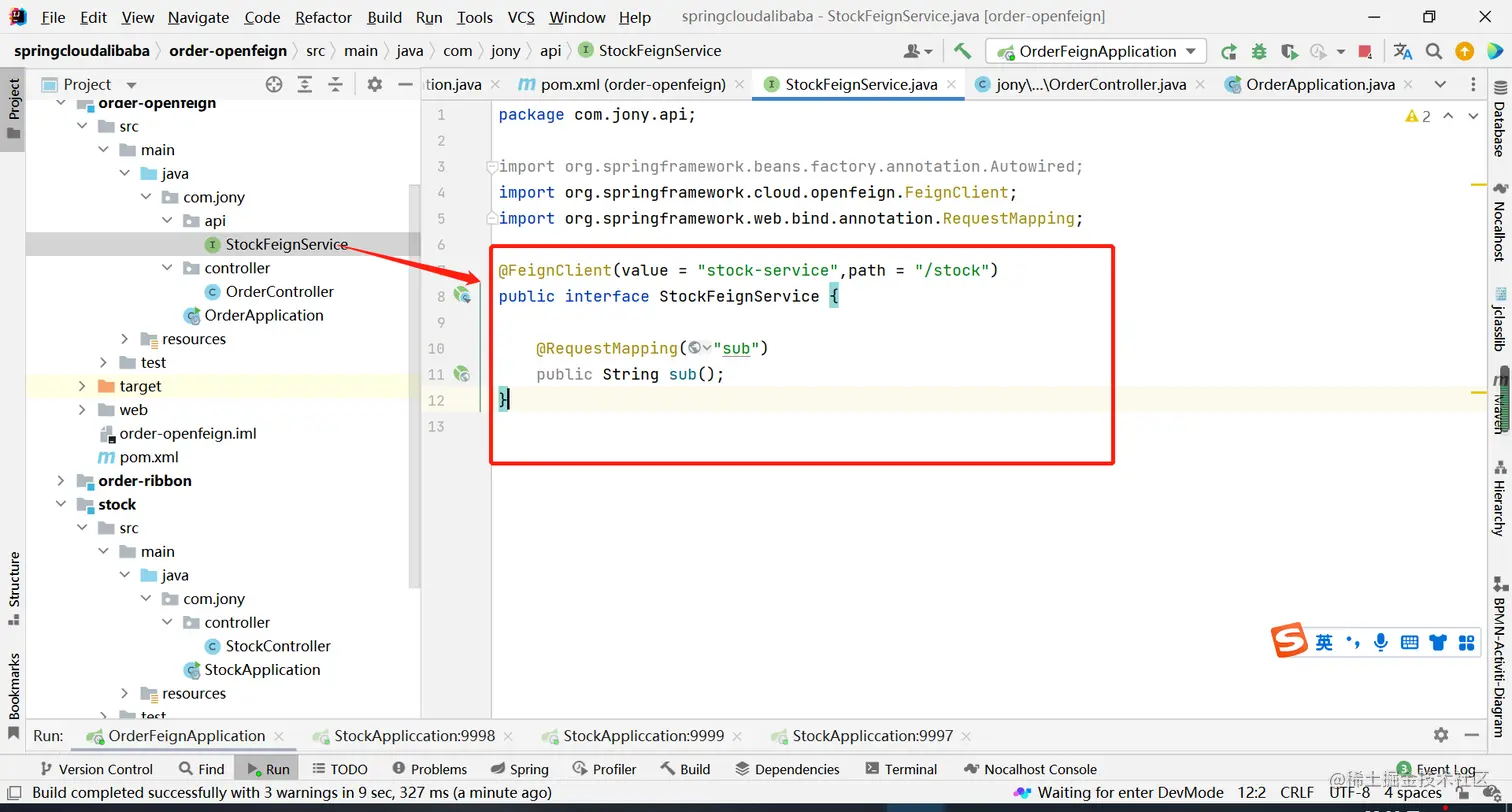
Task: Open the VCS menu
Action: [x=521, y=17]
